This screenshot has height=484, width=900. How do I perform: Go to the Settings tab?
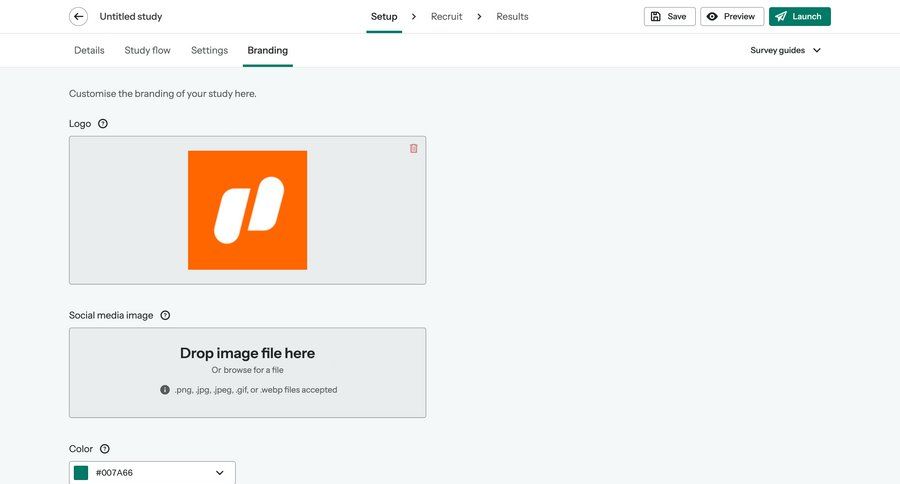tap(209, 50)
